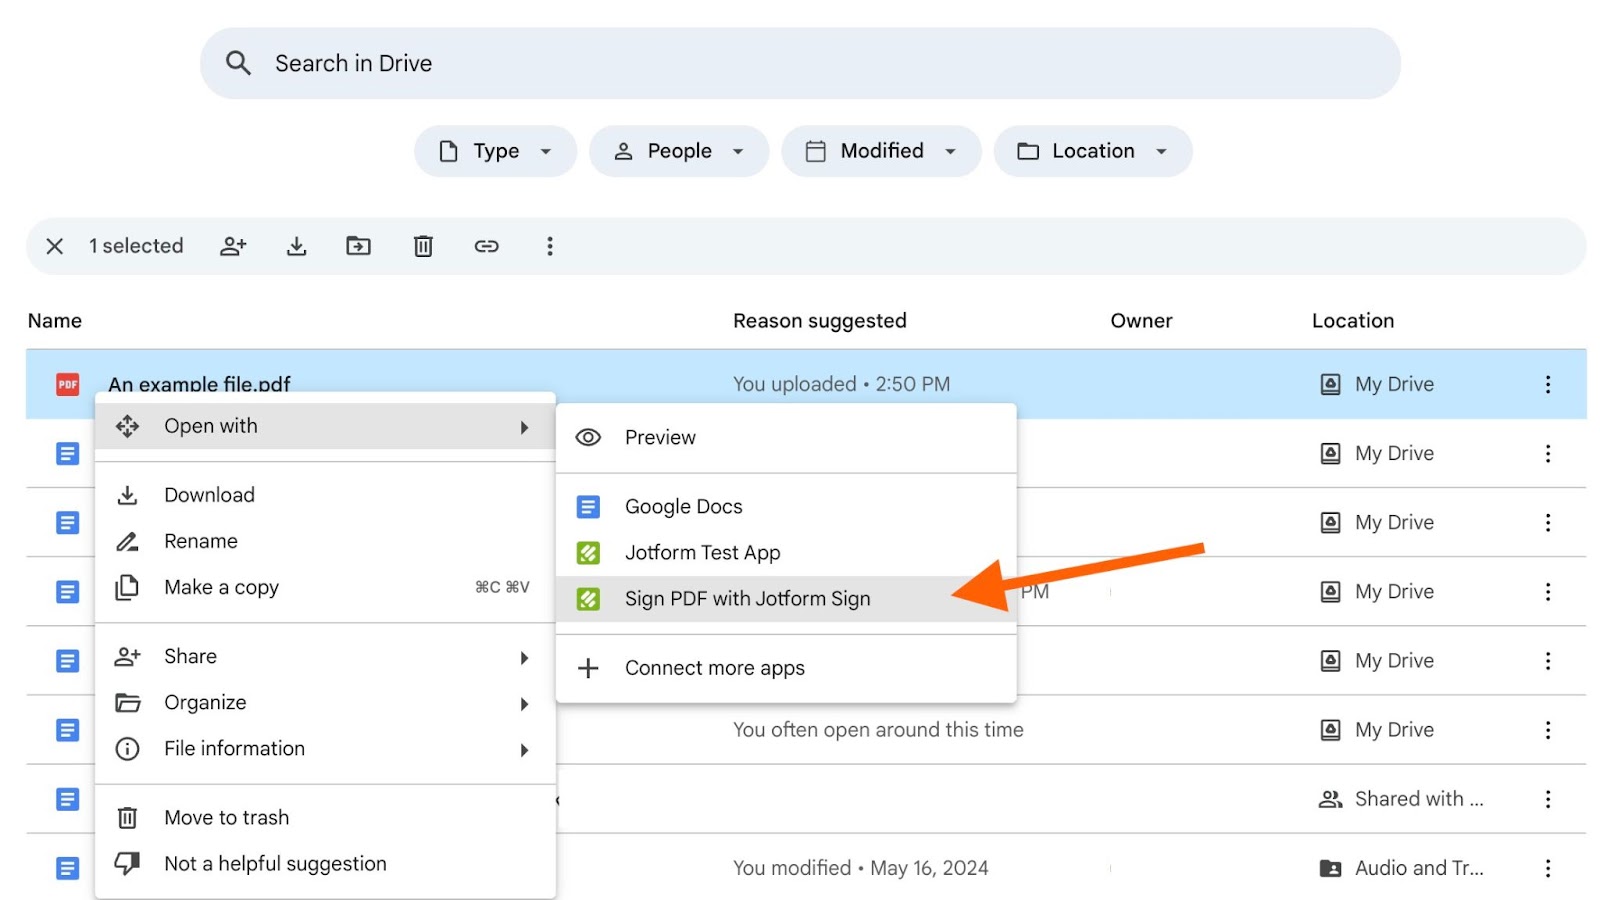1600x900 pixels.
Task: Click Connect more apps option
Action: [x=714, y=668]
